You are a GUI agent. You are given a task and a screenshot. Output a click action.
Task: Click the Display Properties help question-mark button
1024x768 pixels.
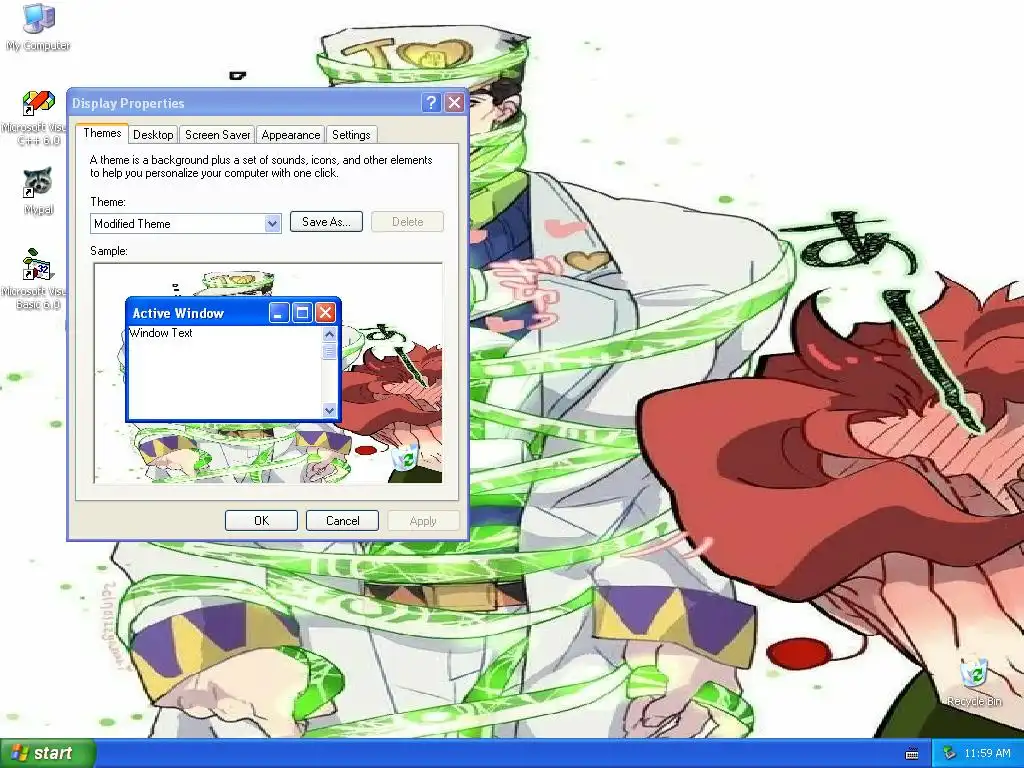(430, 103)
